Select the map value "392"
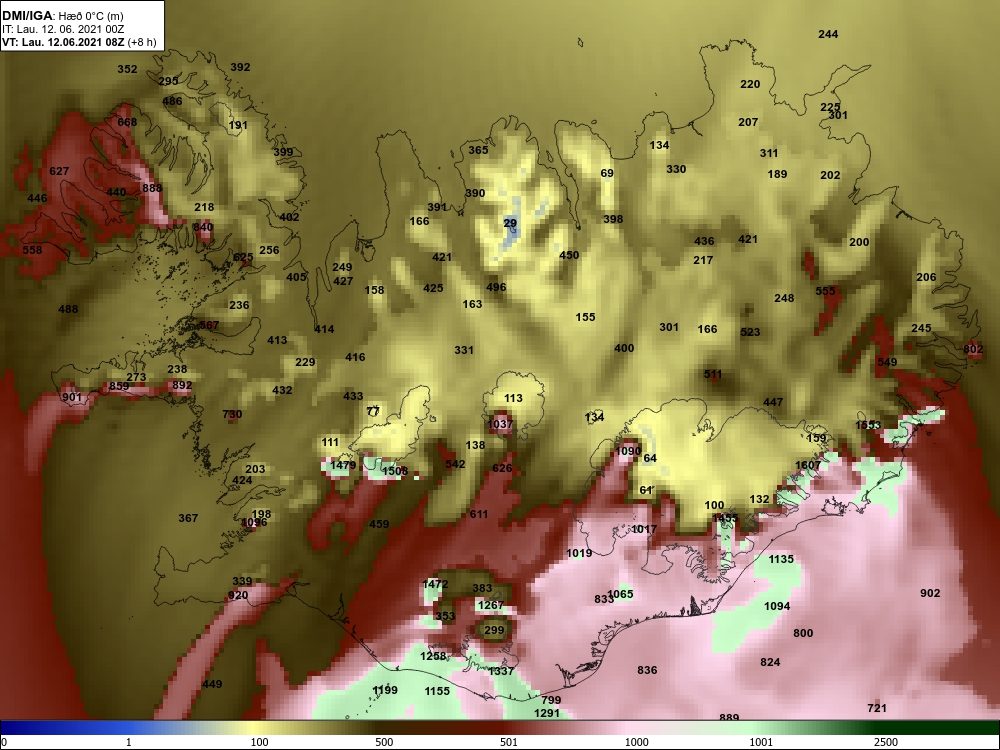 point(240,67)
